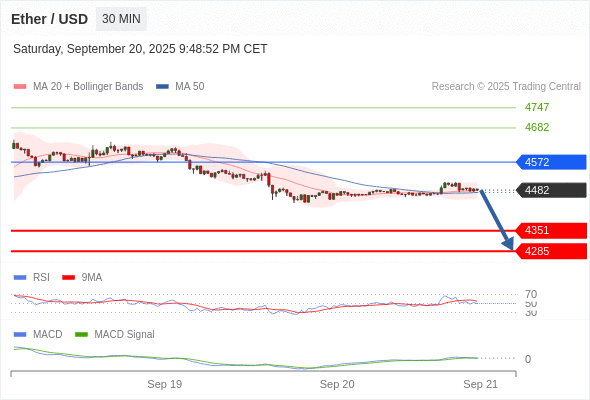Click the MA 20 + Bollinger Bands legend swatch
The width and height of the screenshot is (590, 400).
(20, 87)
